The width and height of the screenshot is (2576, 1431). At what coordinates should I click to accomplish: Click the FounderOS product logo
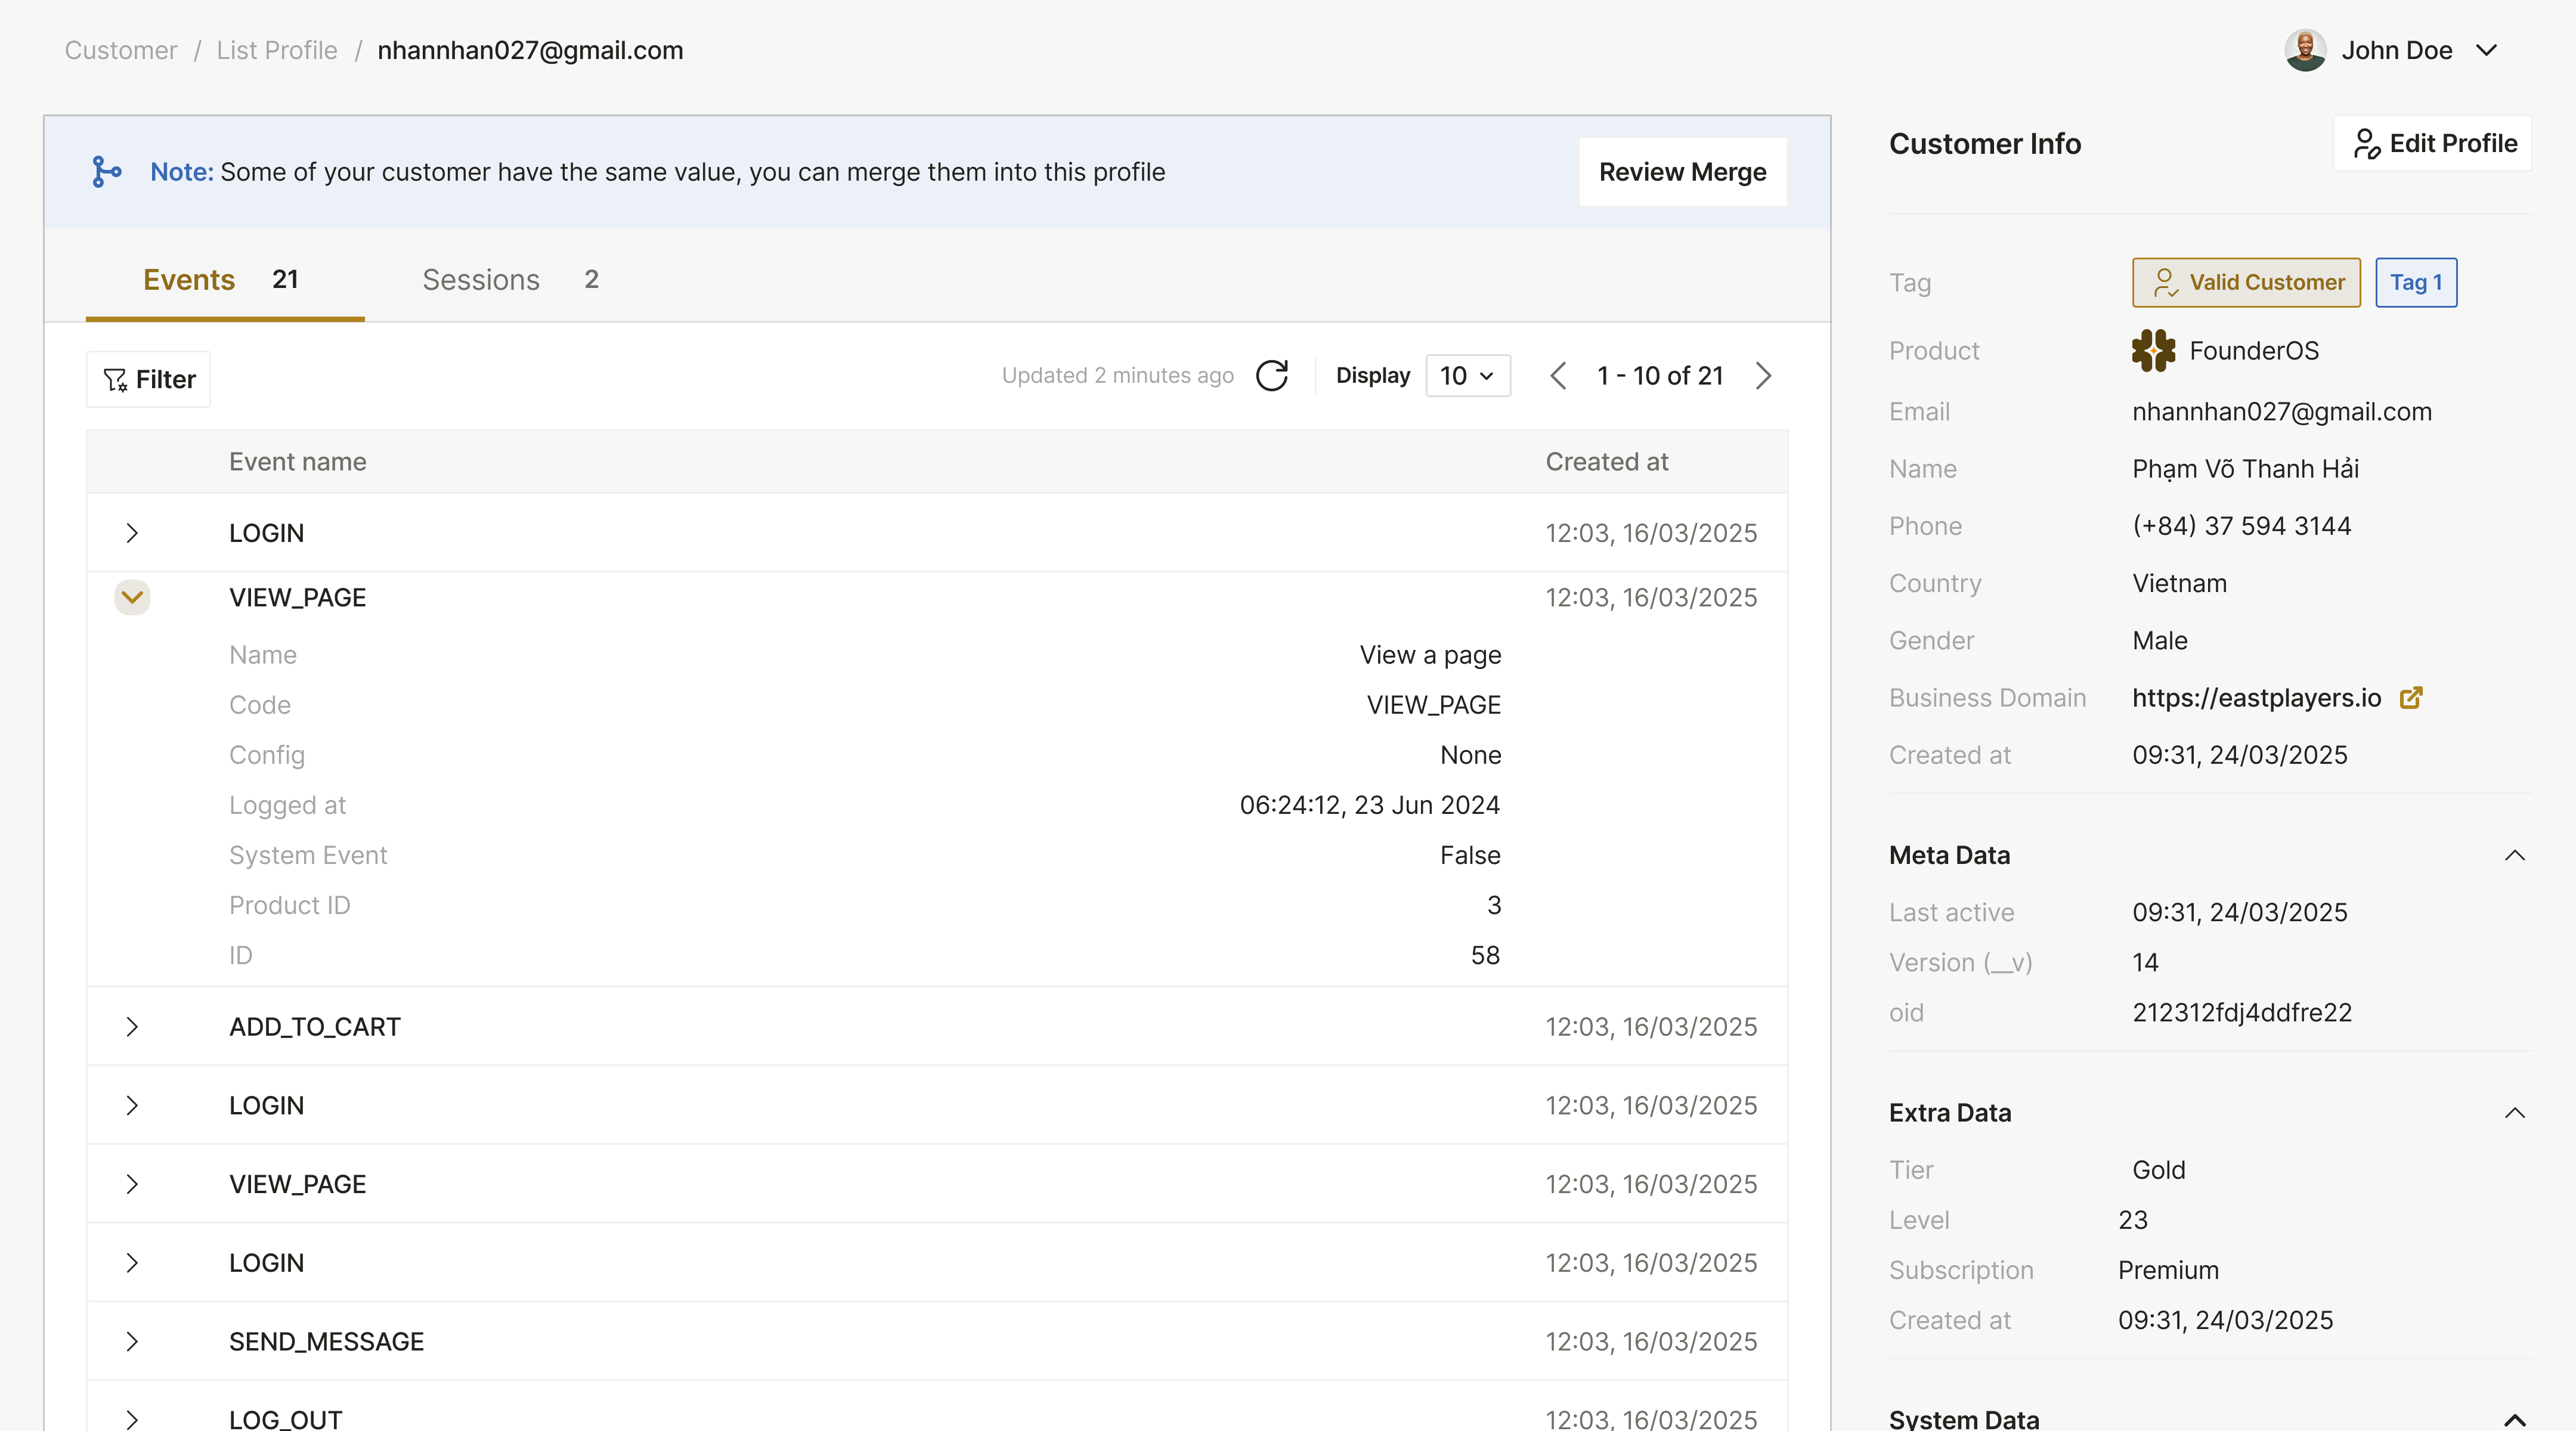[x=2153, y=351]
